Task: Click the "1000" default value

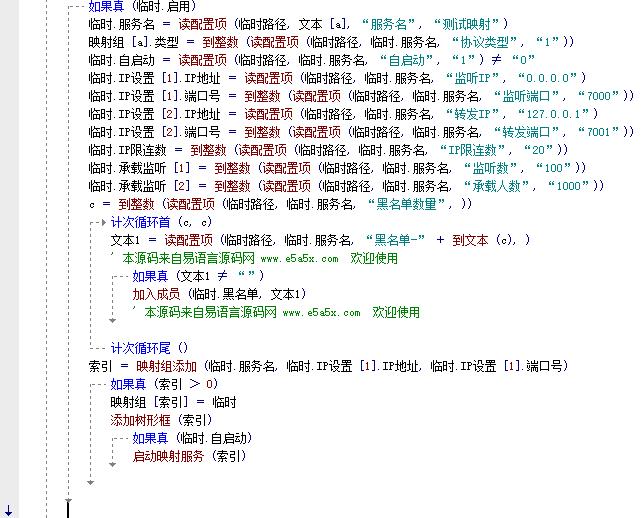Action: pyautogui.click(x=568, y=186)
